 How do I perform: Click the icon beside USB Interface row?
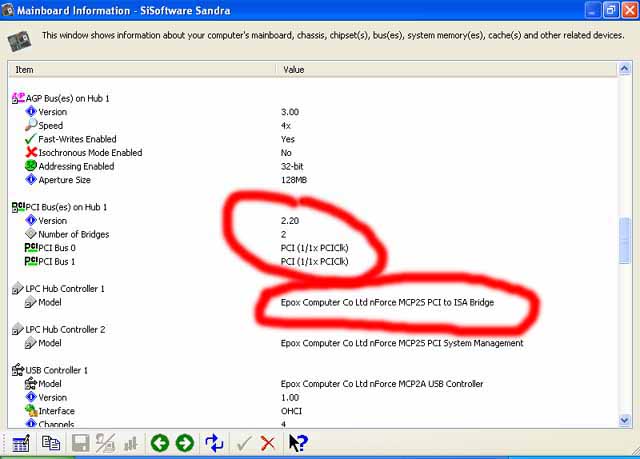coord(31,410)
